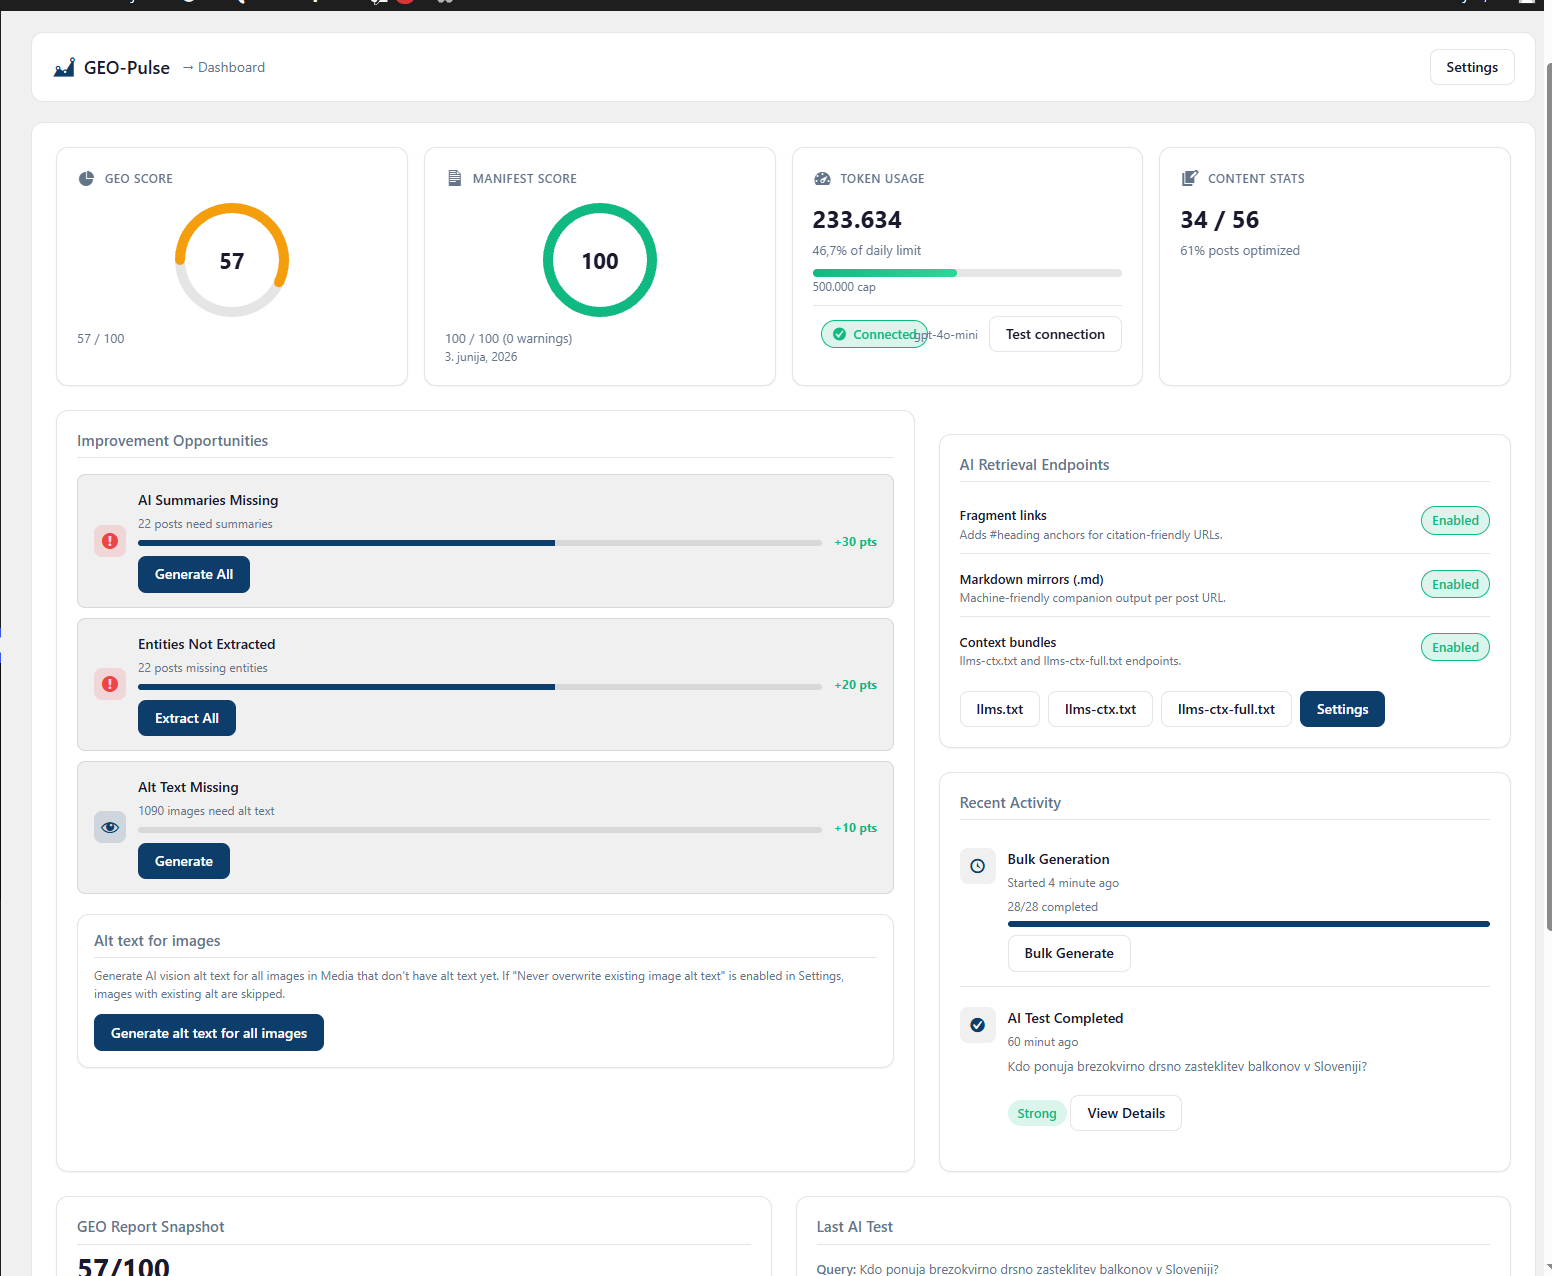This screenshot has width=1552, height=1276.
Task: Click the Alt Text Missing eye icon
Action: 110,827
